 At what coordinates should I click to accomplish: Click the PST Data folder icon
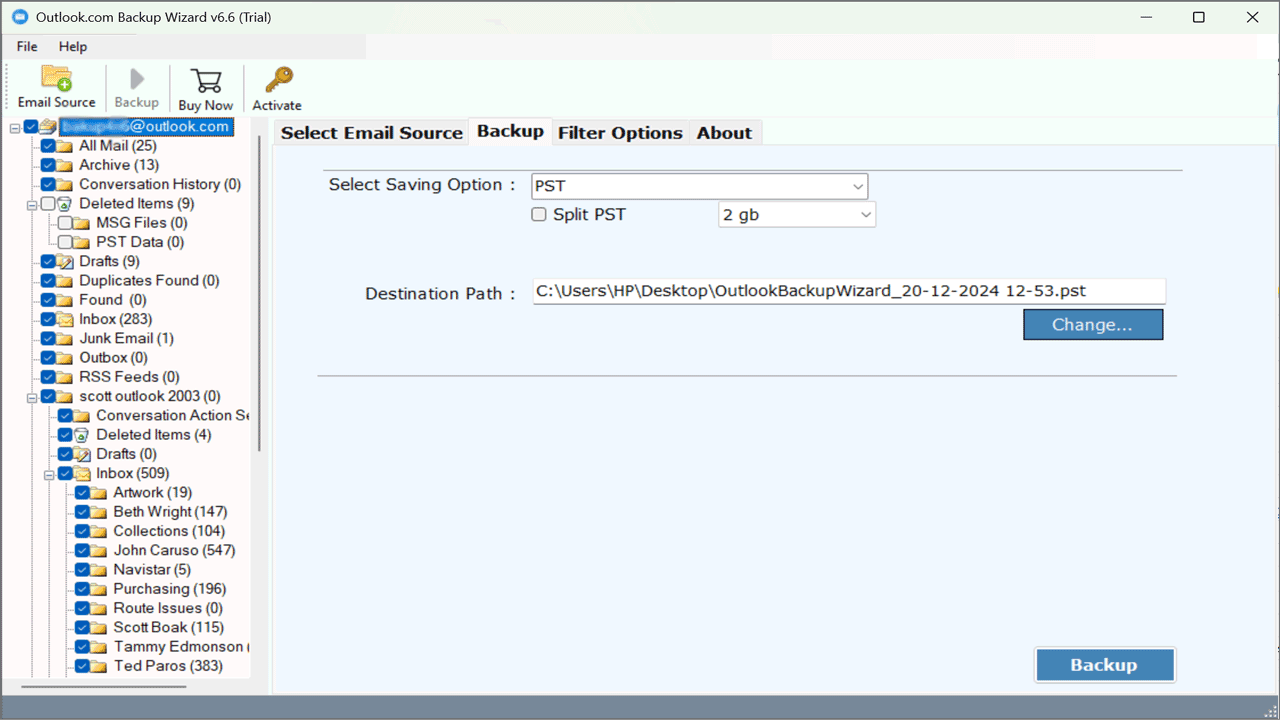pyautogui.click(x=81, y=242)
